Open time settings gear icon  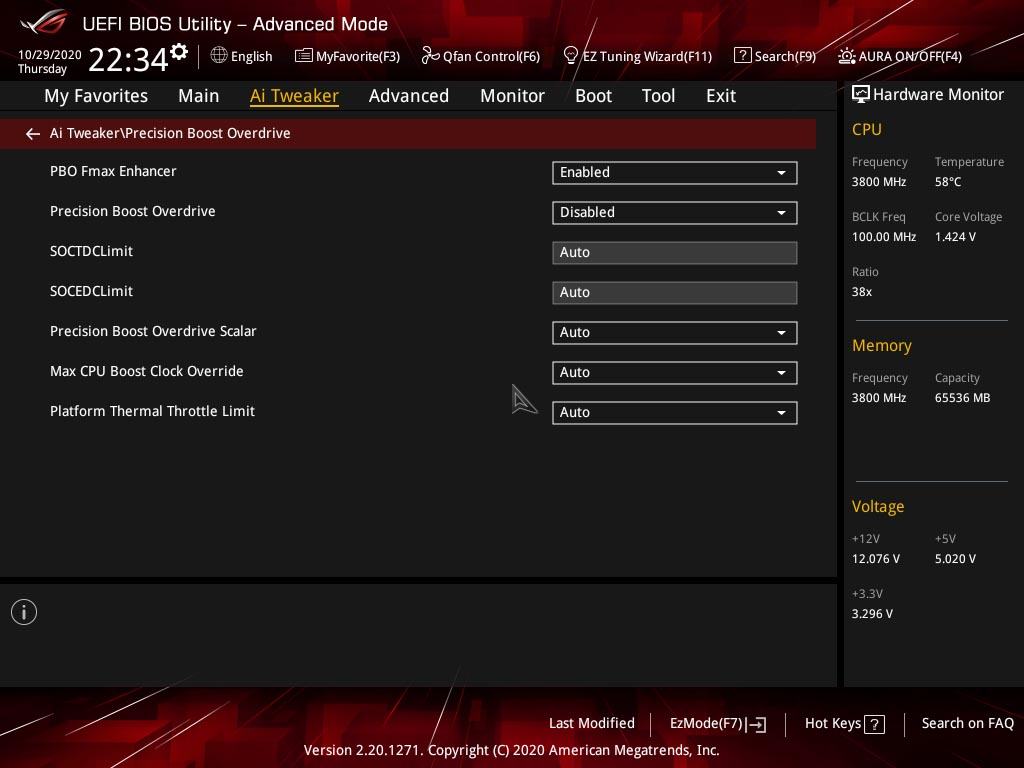click(179, 51)
